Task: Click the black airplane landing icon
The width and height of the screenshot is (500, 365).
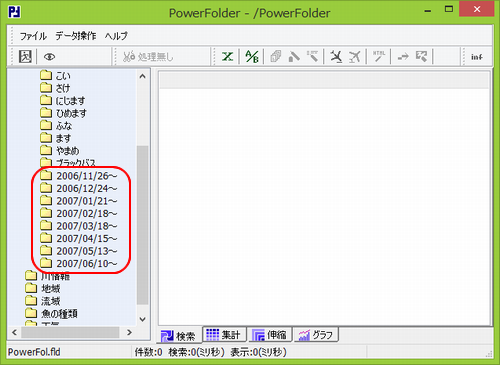Action: [336, 56]
